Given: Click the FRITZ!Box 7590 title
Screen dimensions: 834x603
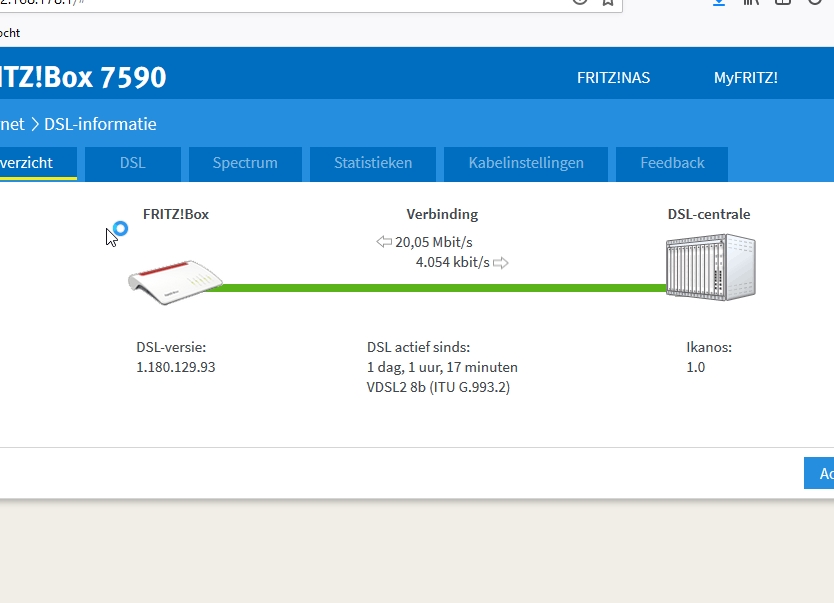Looking at the screenshot, I should pyautogui.click(x=83, y=77).
